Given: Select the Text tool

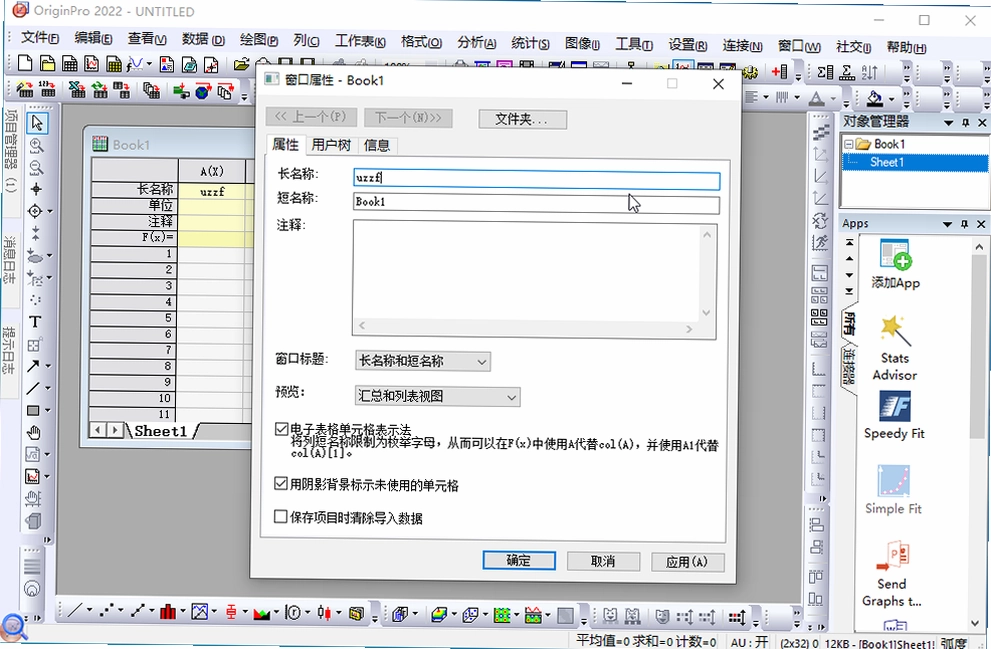Looking at the screenshot, I should [x=35, y=322].
